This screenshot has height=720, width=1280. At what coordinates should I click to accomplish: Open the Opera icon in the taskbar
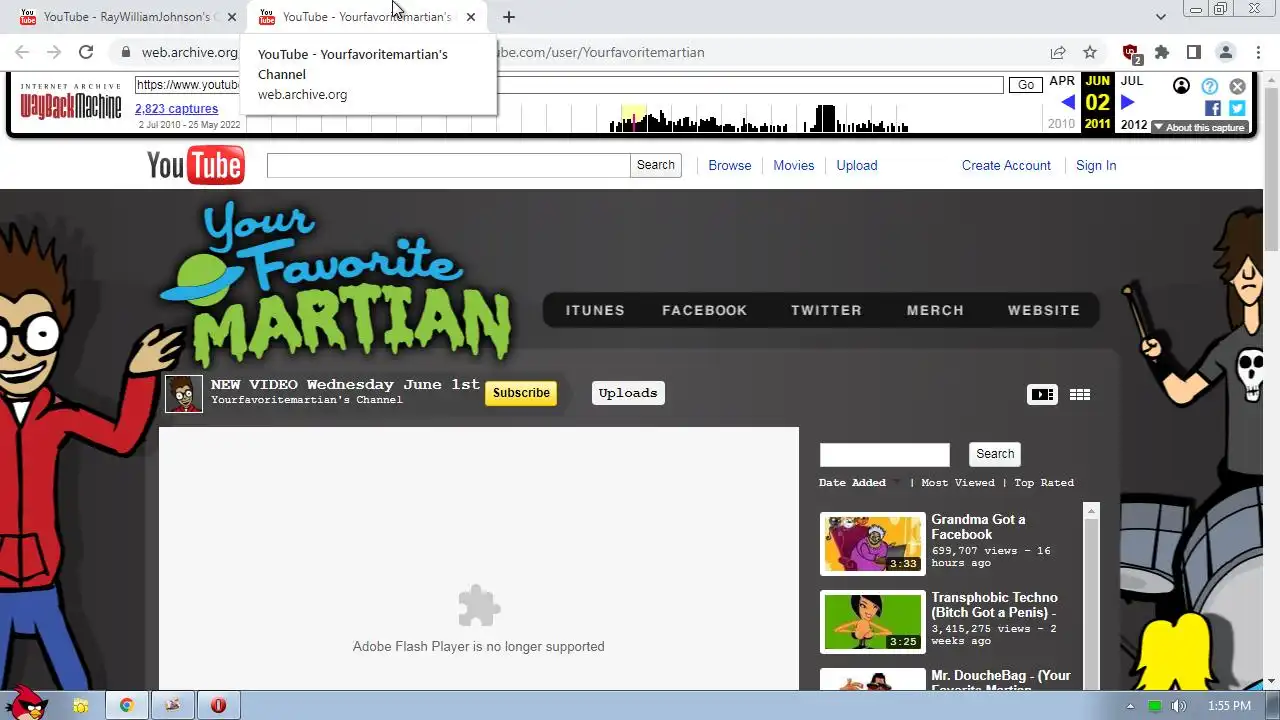(219, 706)
